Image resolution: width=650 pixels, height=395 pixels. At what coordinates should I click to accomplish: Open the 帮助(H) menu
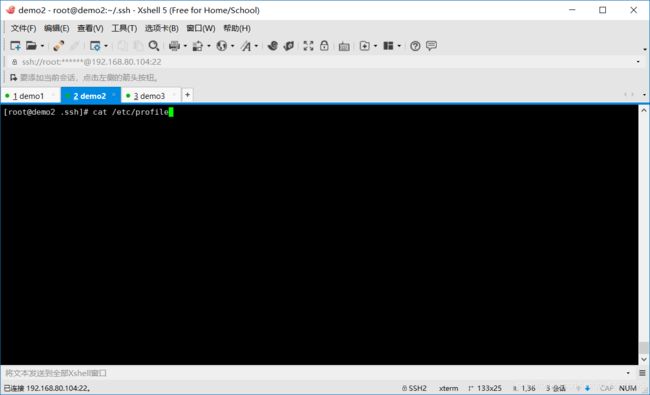237,28
